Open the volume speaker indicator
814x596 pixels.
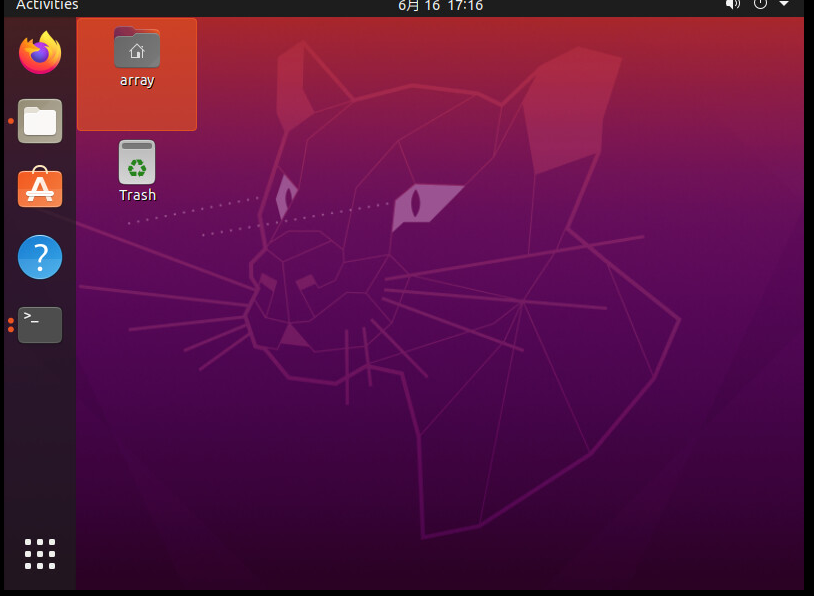(732, 5)
